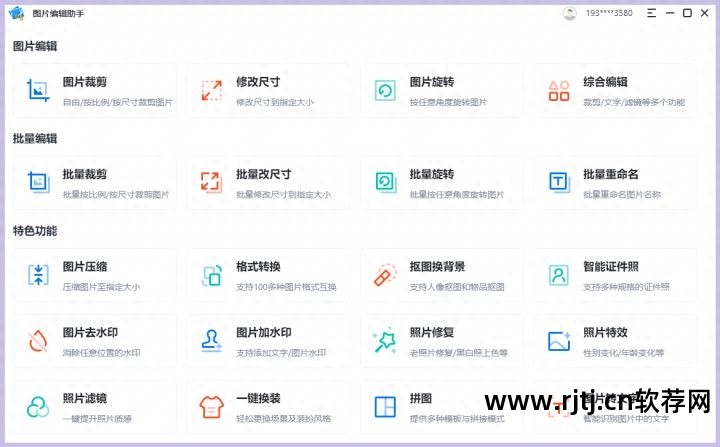Choose the 一键换装 shirt icon
The height and width of the screenshot is (447, 720).
coord(212,407)
